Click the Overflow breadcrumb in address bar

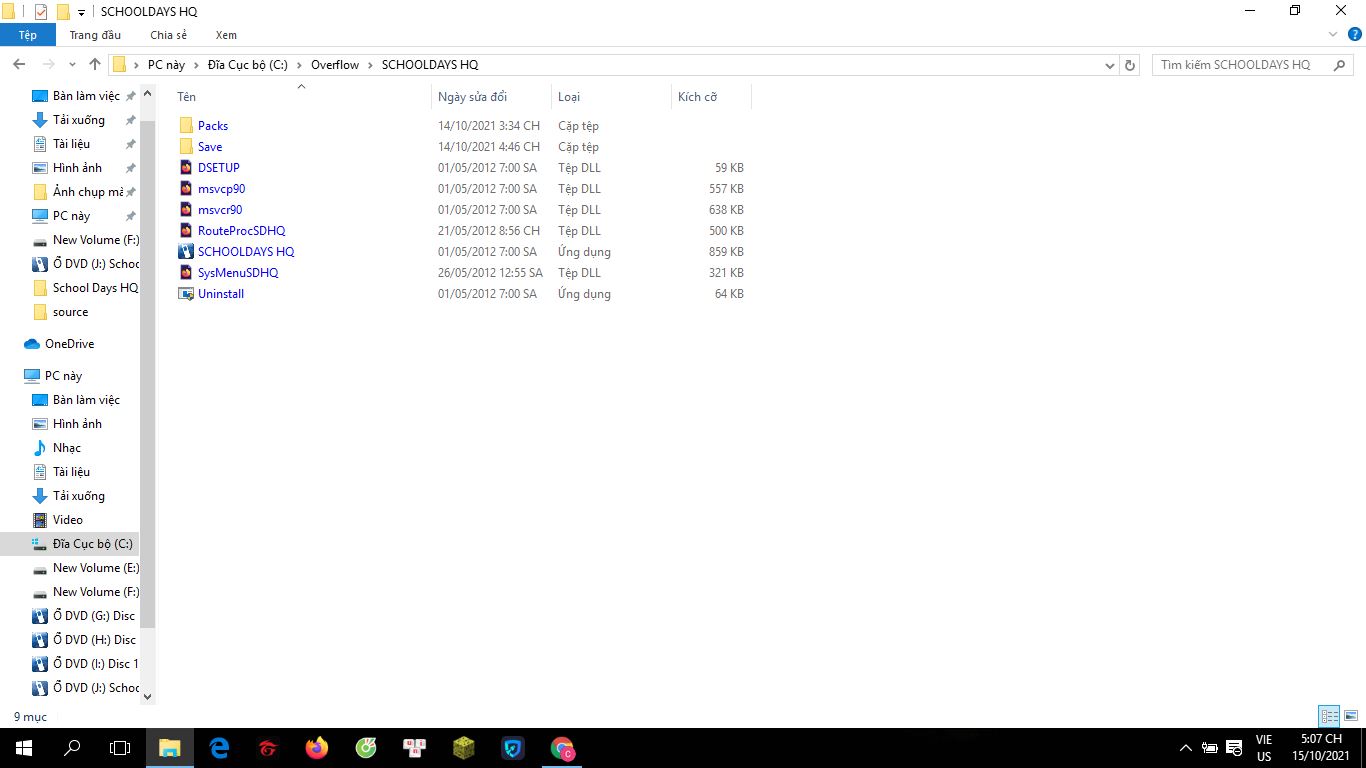pos(334,65)
